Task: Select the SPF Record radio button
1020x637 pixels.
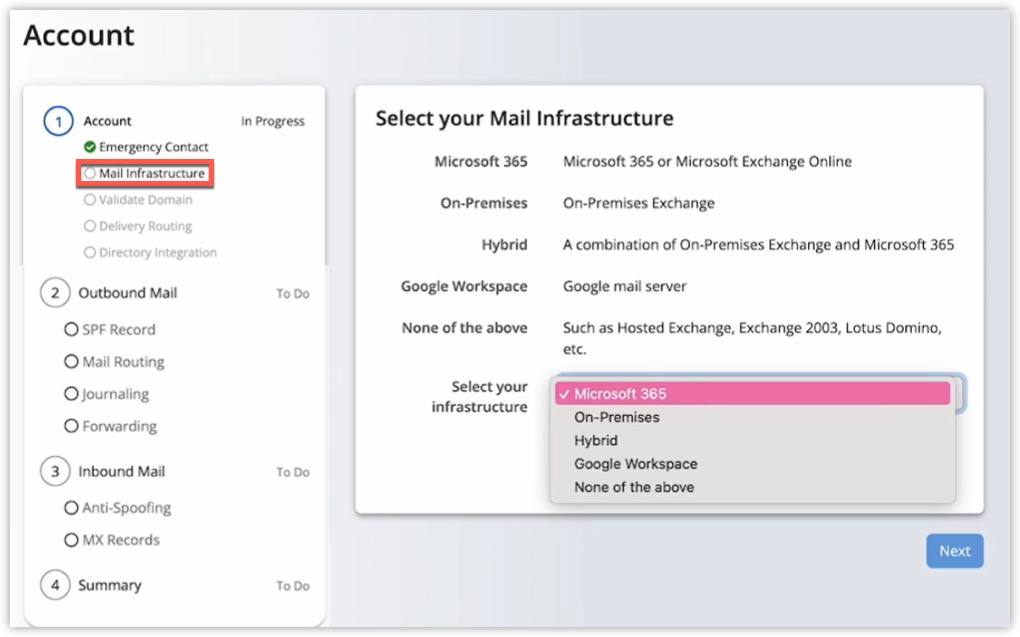Action: click(71, 329)
